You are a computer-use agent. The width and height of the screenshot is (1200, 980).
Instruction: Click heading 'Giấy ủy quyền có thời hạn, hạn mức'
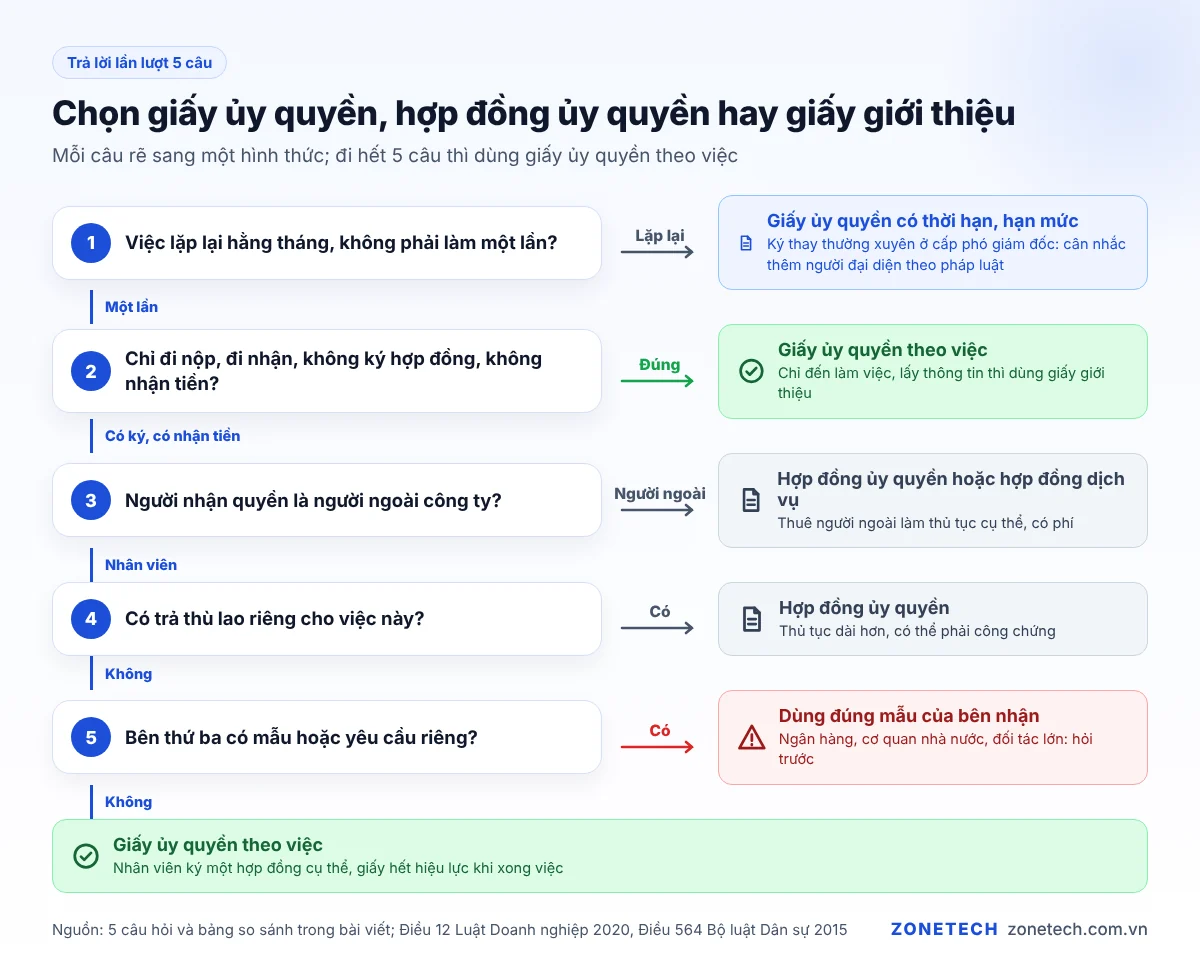click(922, 221)
